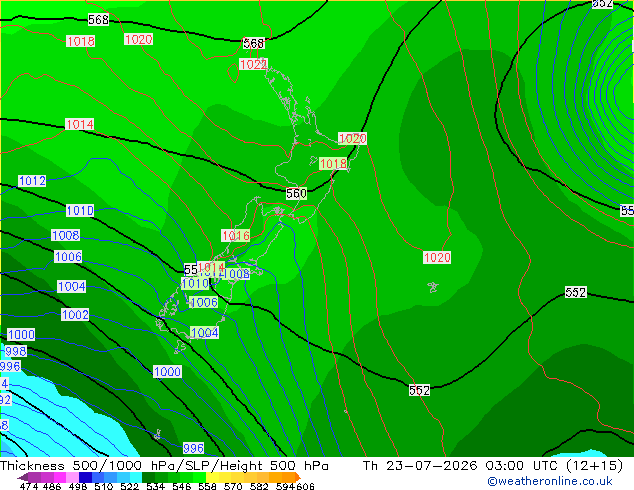Click the bright magenta swatch in the legend
Viewport: 634px width, 490px height.
(59, 477)
